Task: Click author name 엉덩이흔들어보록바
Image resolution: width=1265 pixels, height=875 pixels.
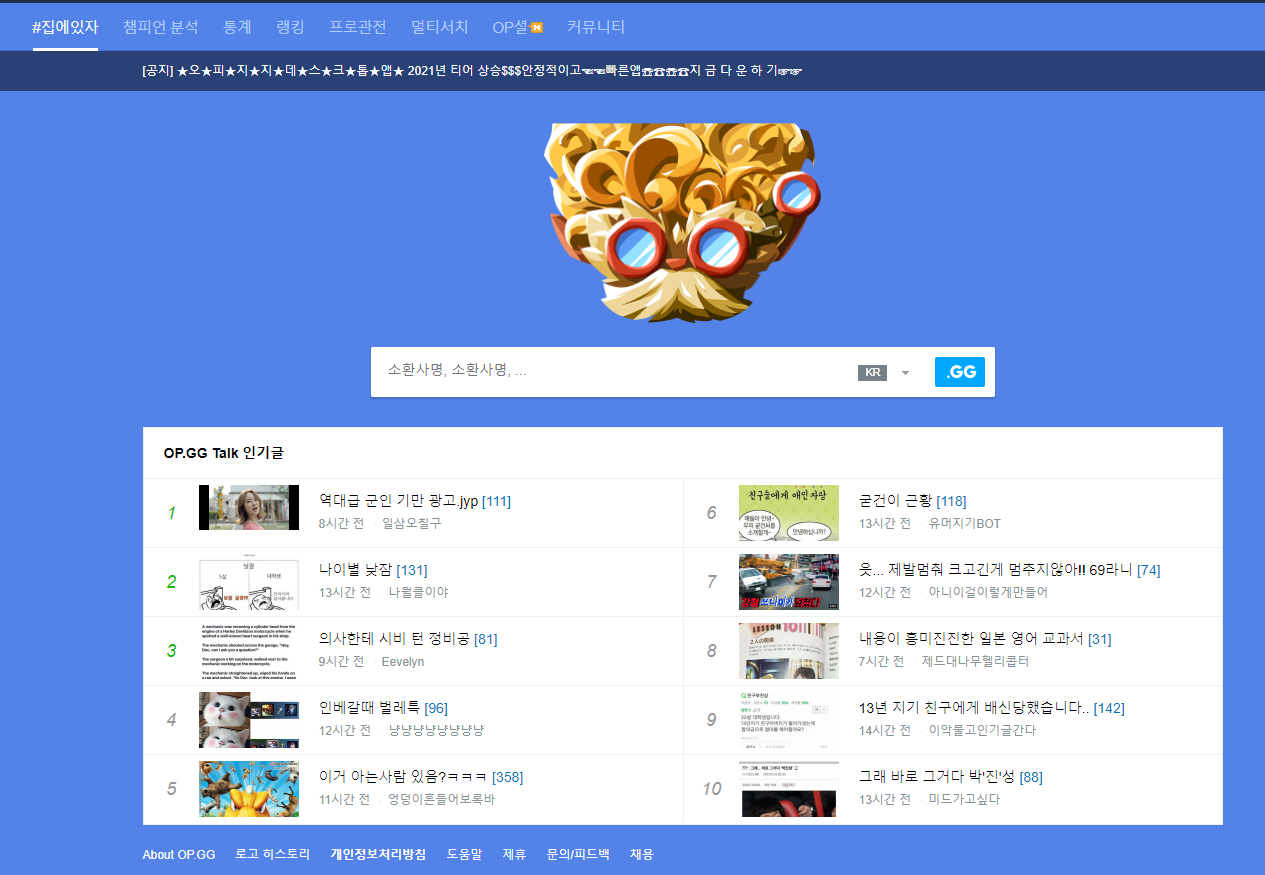Action: tap(441, 799)
